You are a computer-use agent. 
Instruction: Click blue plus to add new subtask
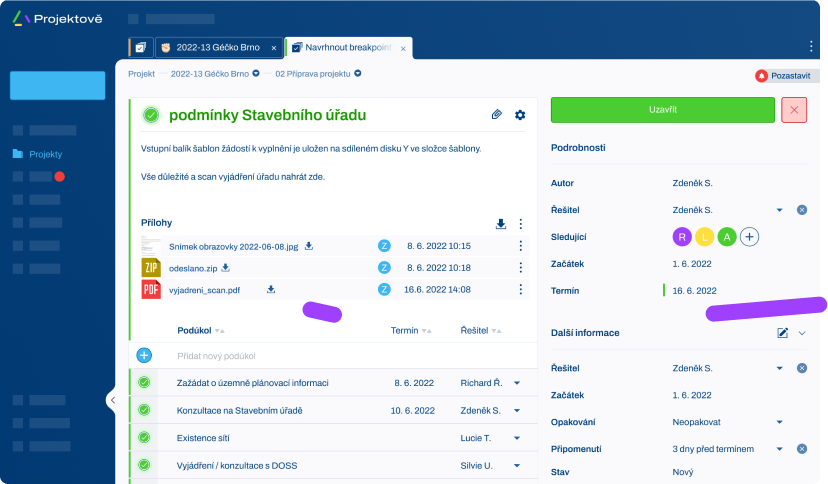(144, 355)
